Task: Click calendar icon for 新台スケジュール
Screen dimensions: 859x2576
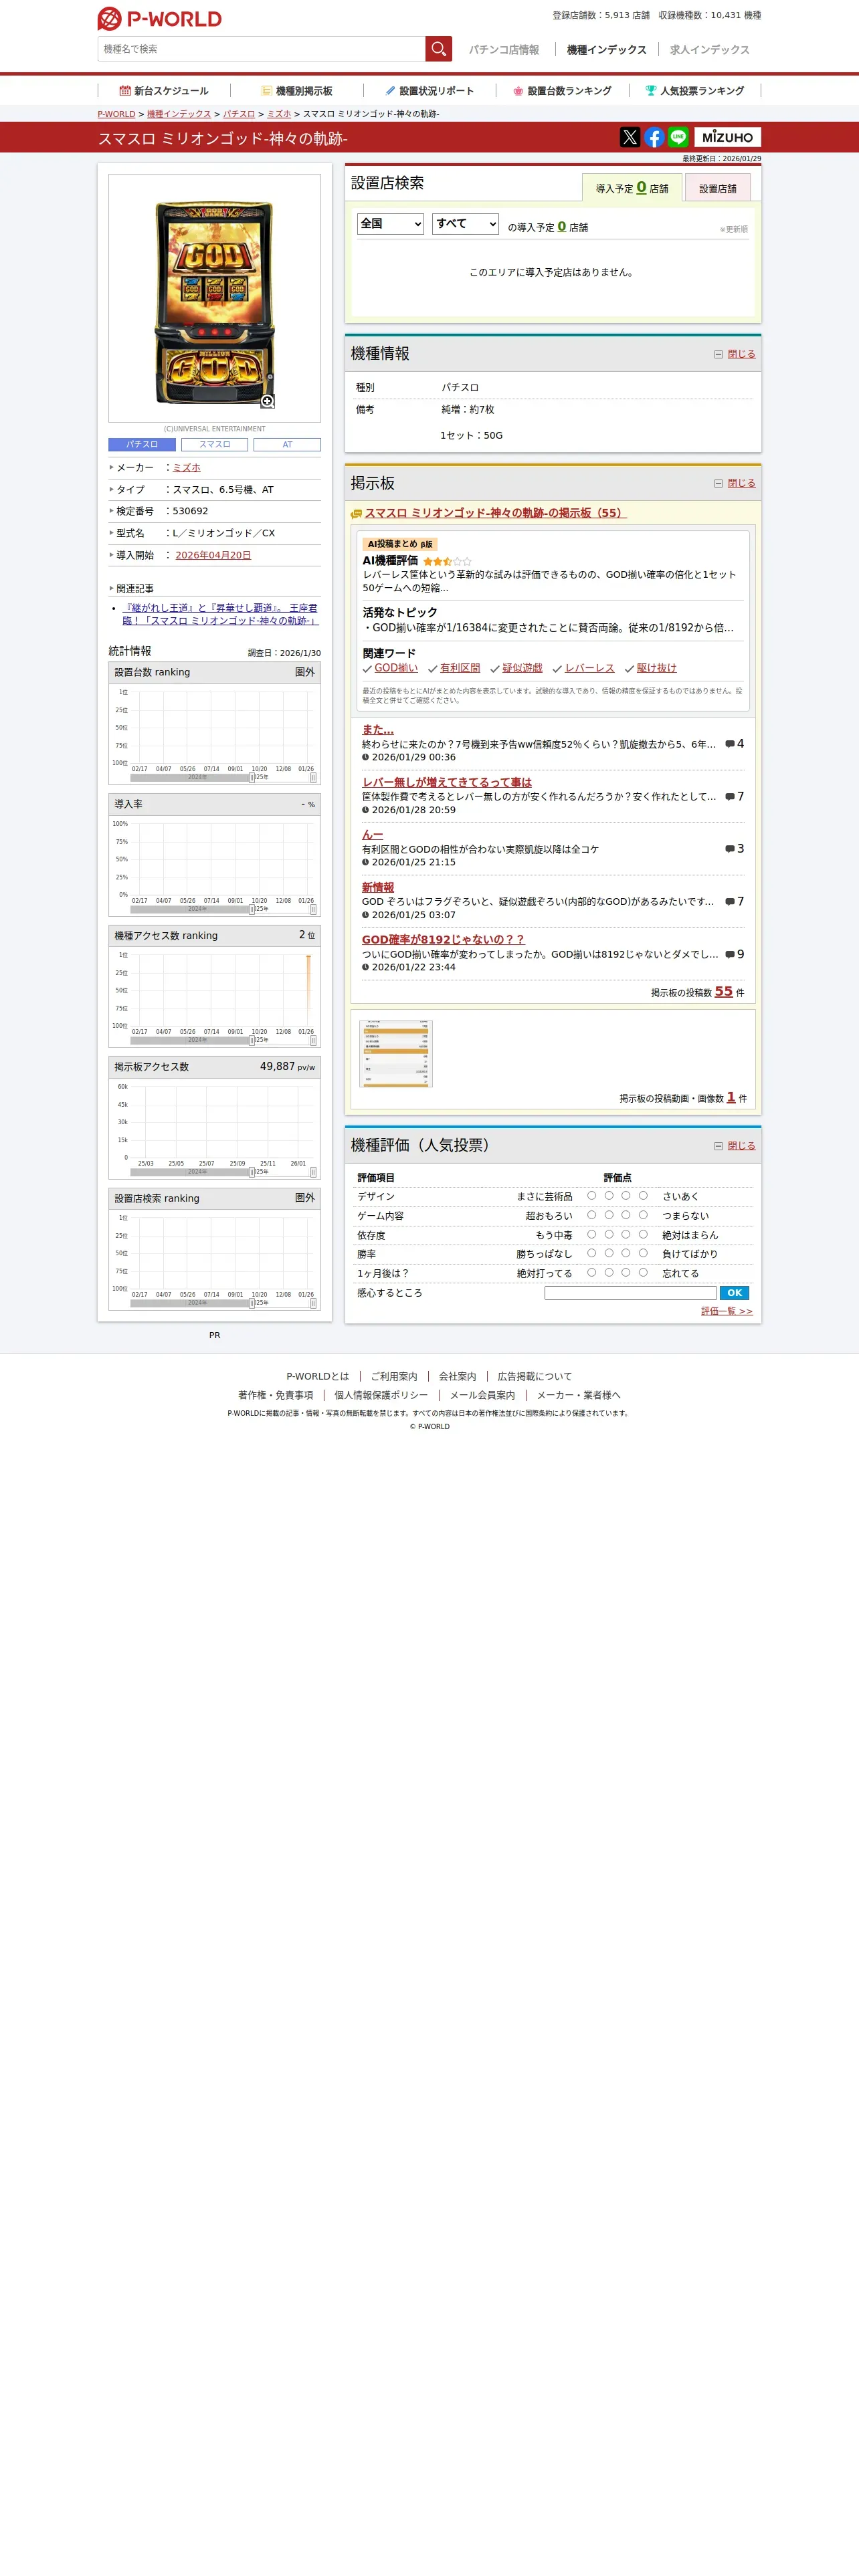Action: (125, 91)
